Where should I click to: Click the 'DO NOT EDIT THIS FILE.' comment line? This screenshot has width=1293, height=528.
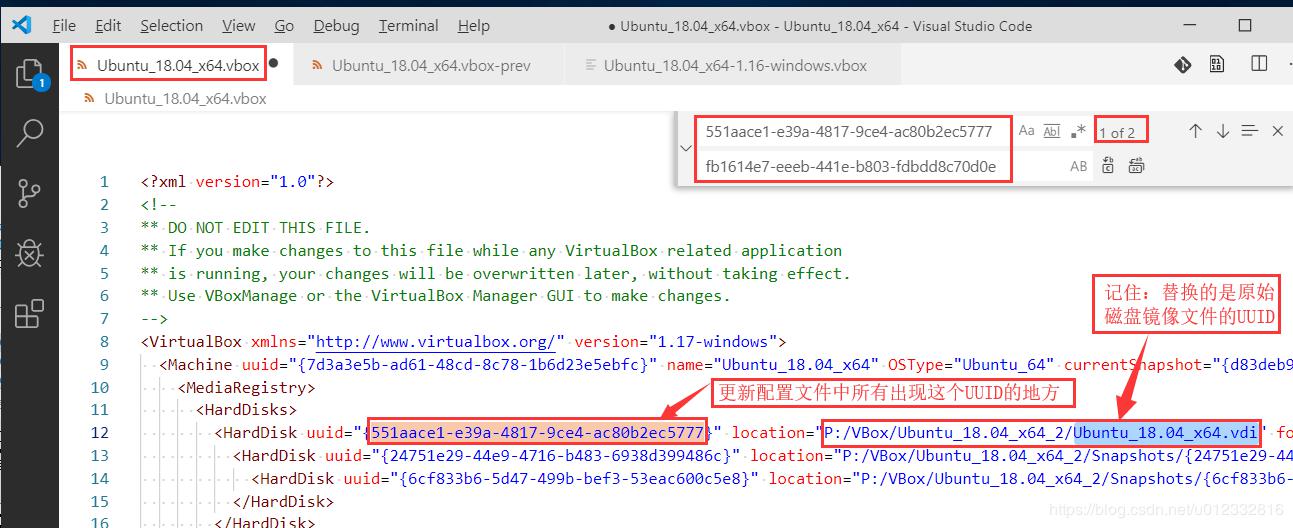255,227
